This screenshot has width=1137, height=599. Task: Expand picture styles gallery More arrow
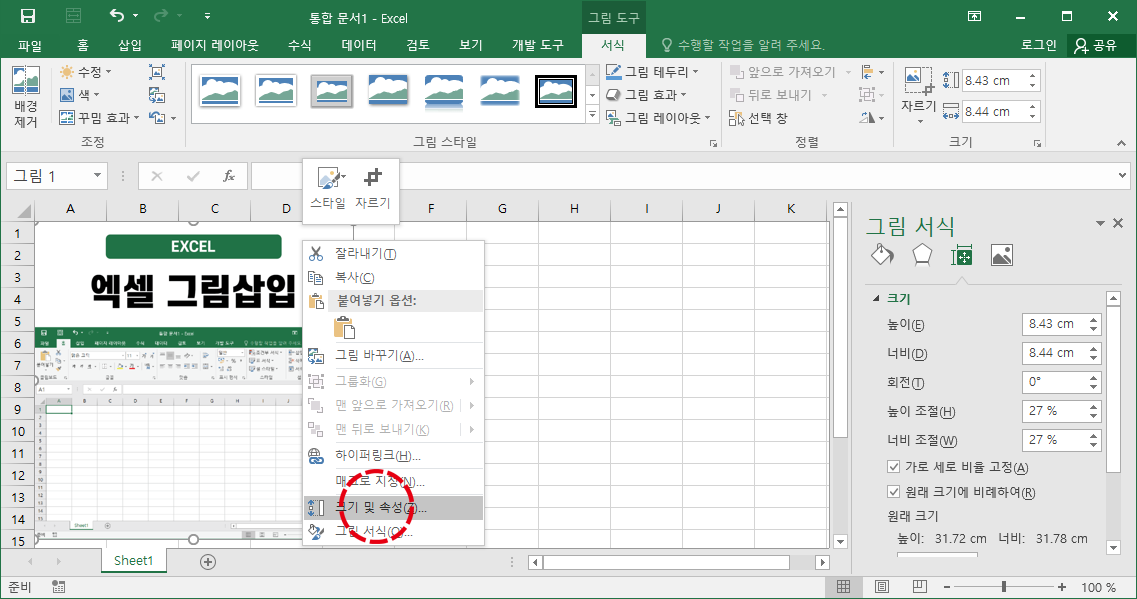tap(592, 115)
